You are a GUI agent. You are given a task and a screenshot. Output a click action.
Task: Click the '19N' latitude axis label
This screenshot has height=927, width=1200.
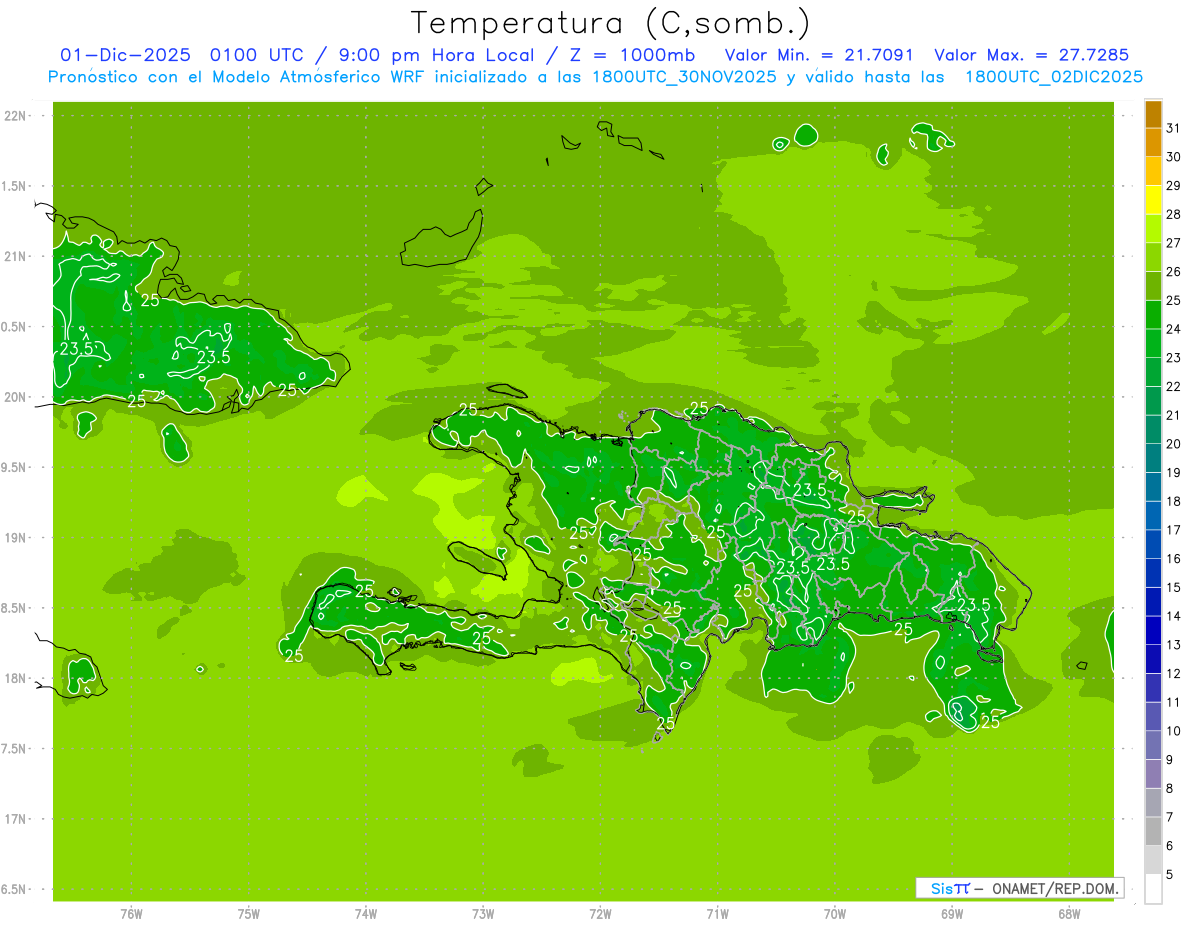(16, 538)
